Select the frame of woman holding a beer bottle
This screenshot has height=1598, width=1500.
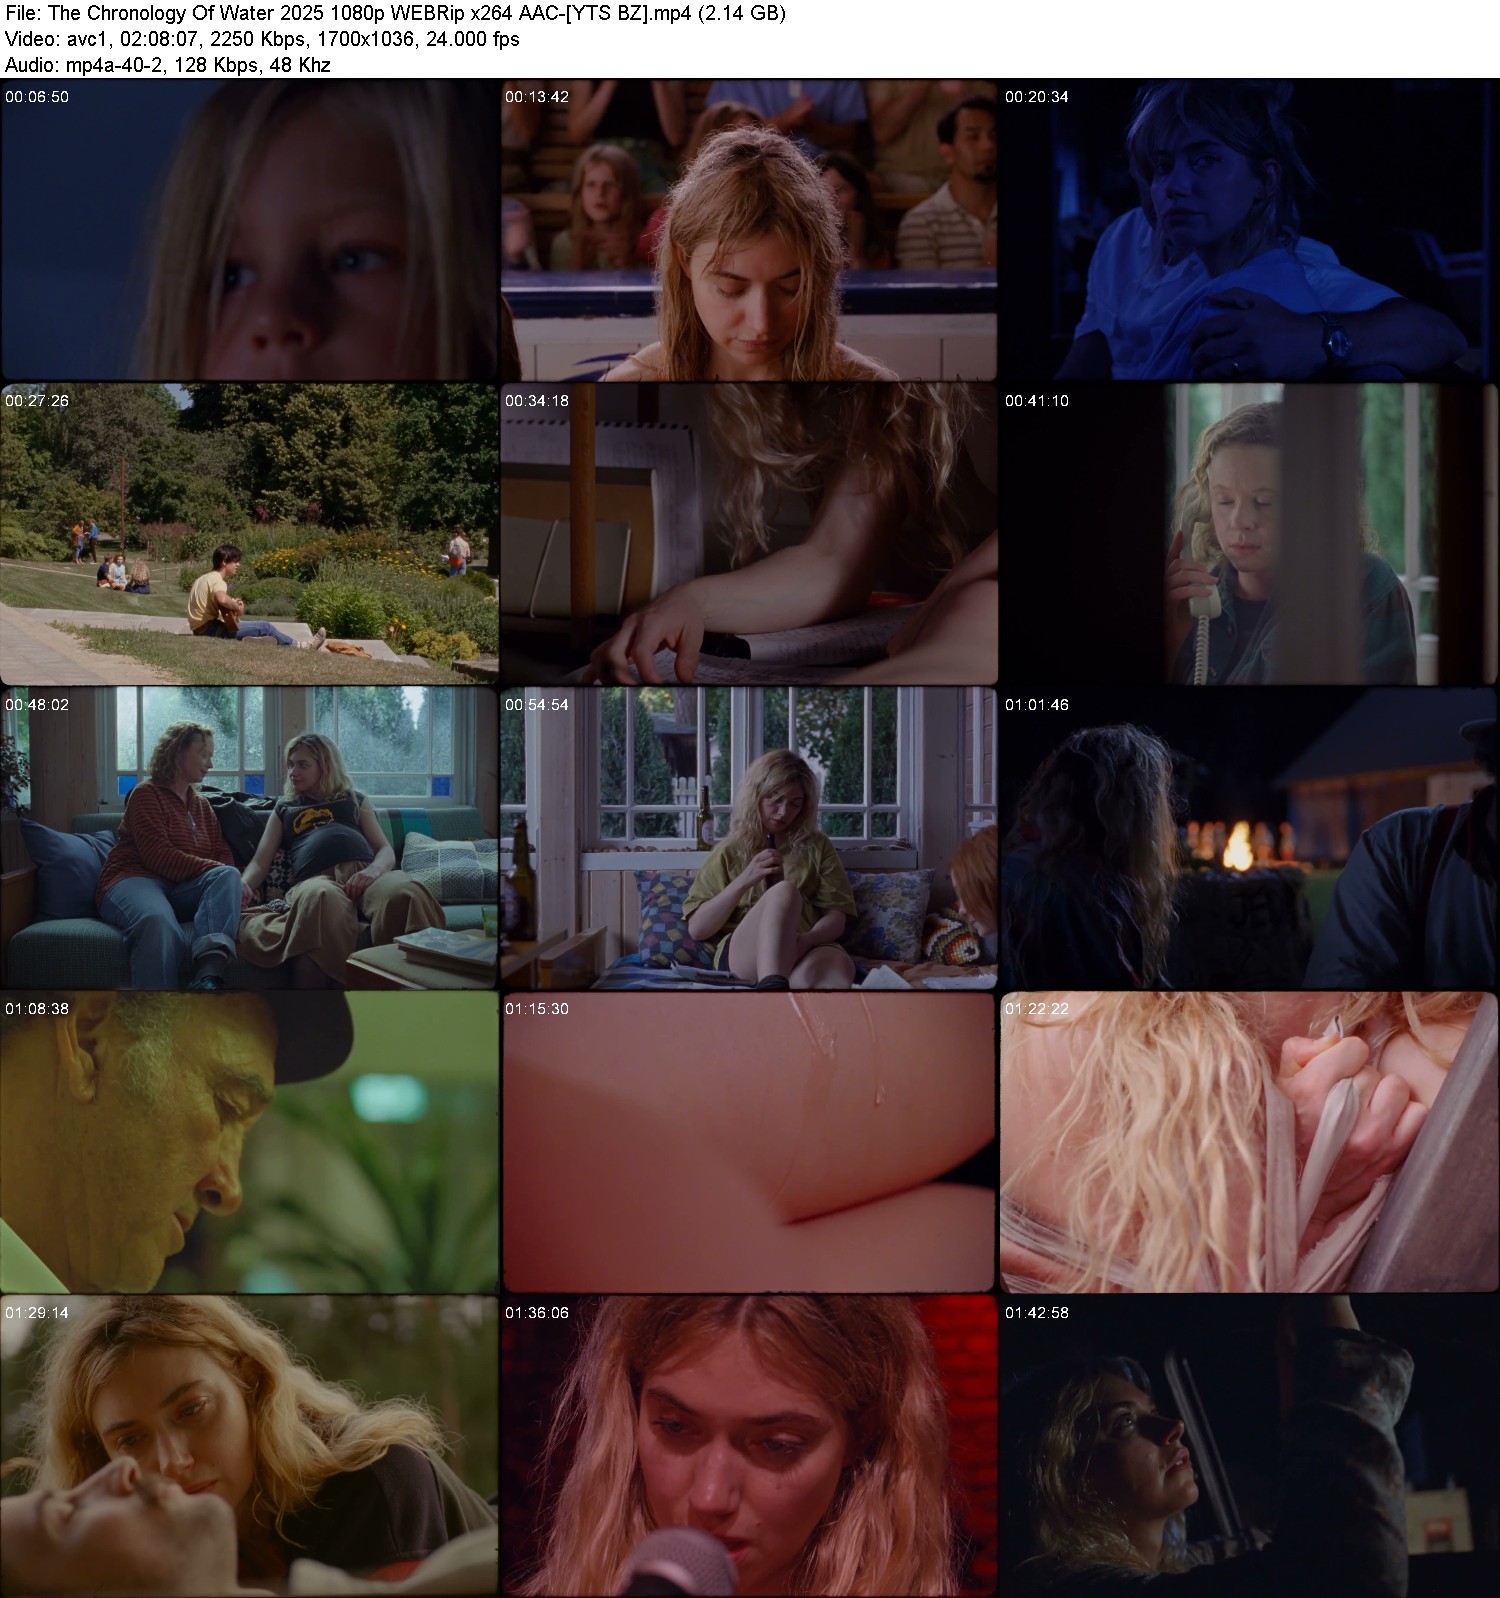point(749,838)
